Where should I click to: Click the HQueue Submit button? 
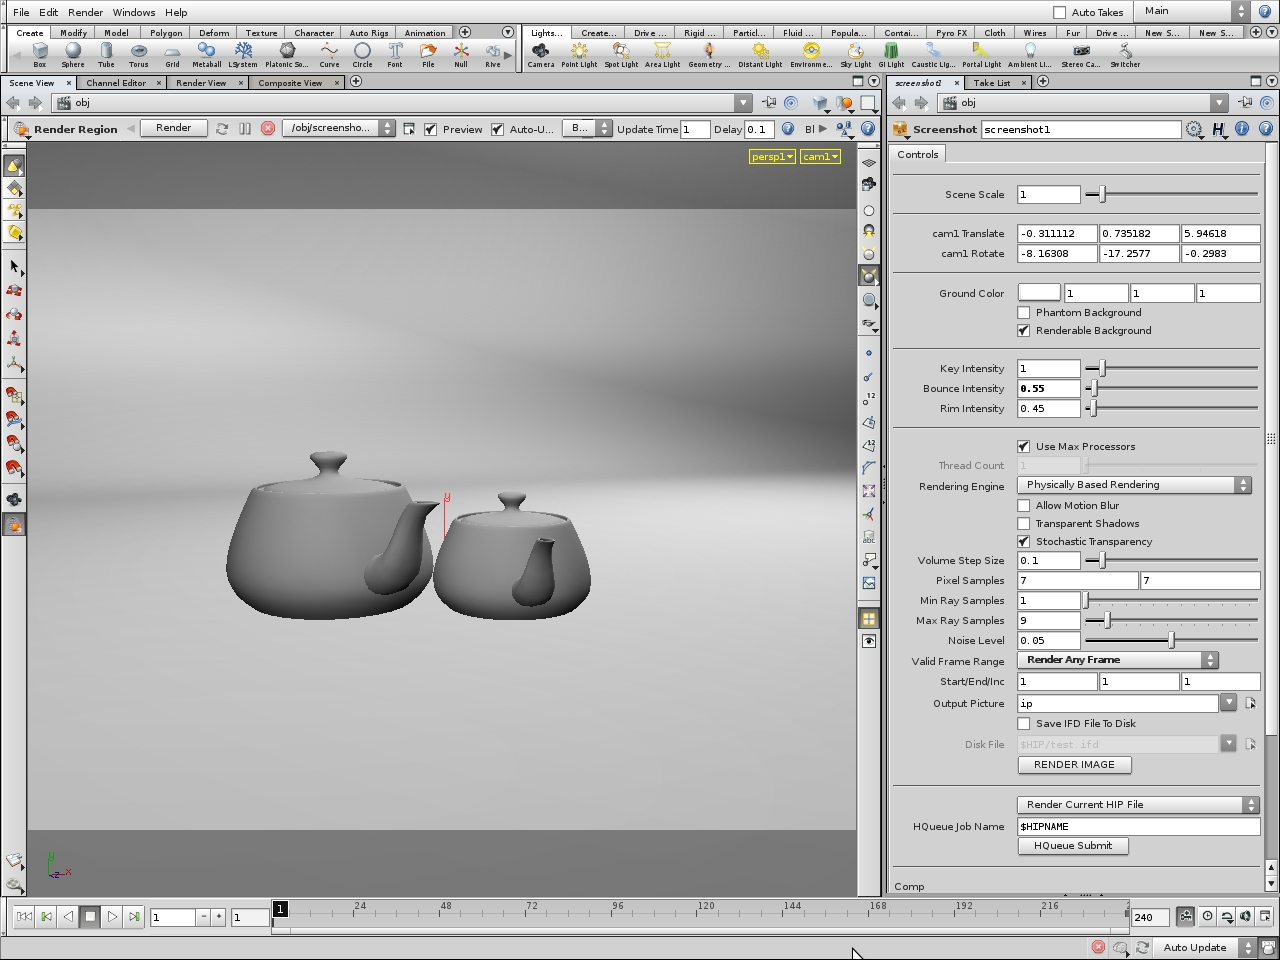click(1073, 845)
